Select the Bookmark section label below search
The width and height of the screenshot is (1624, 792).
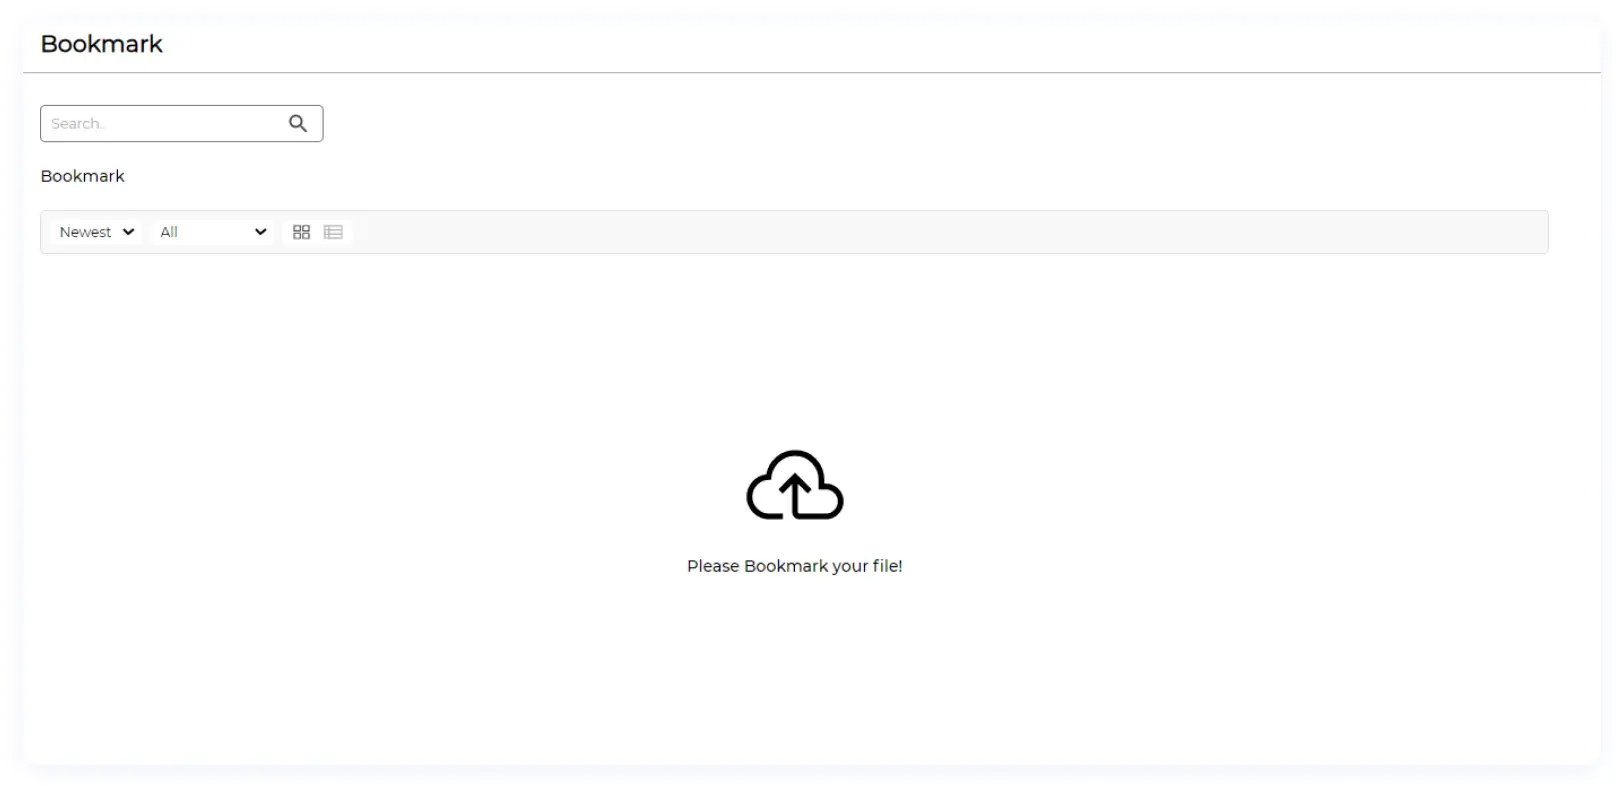[x=82, y=176]
